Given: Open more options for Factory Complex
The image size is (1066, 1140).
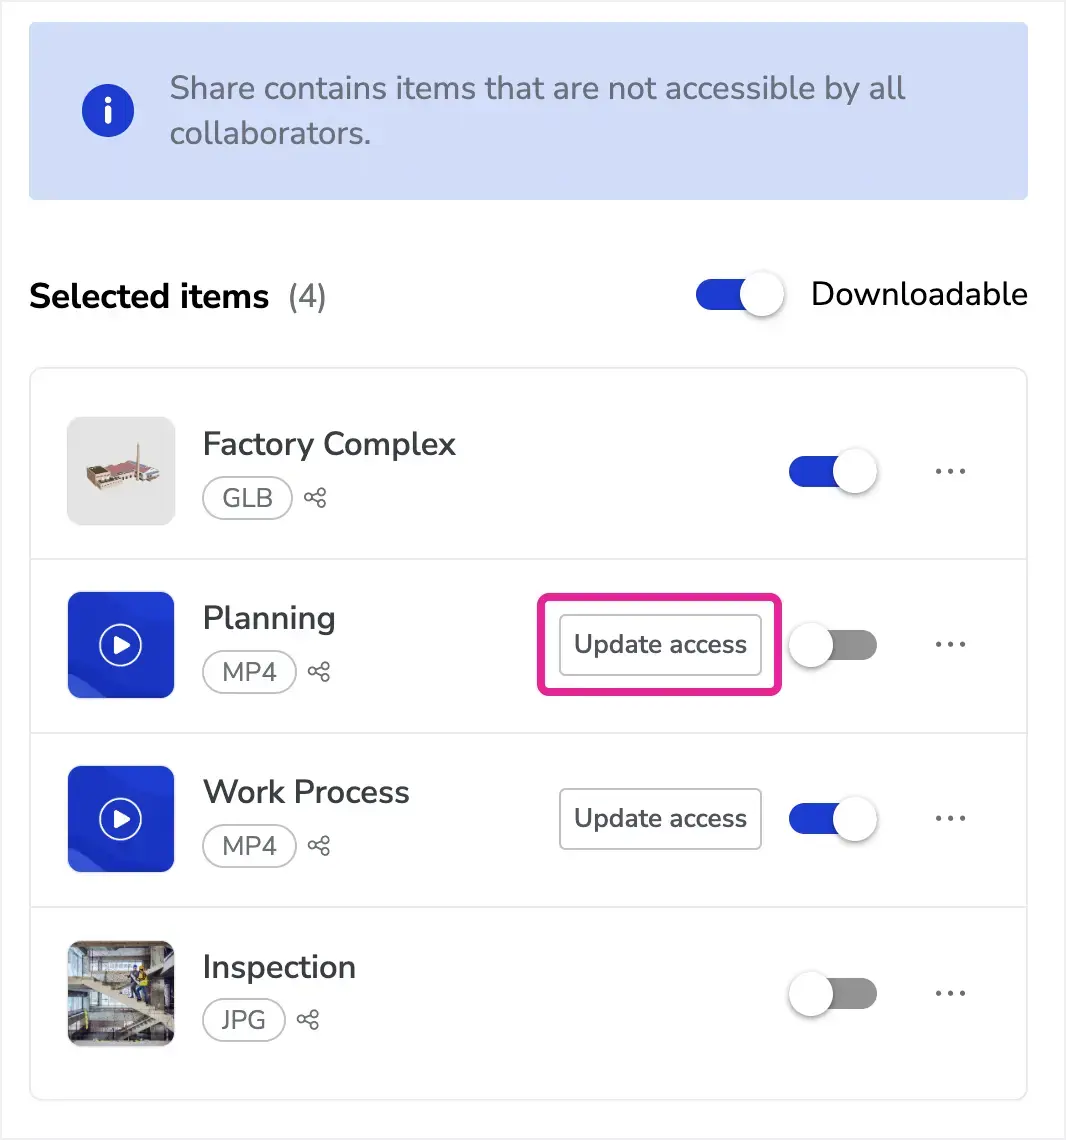Looking at the screenshot, I should 950,471.
